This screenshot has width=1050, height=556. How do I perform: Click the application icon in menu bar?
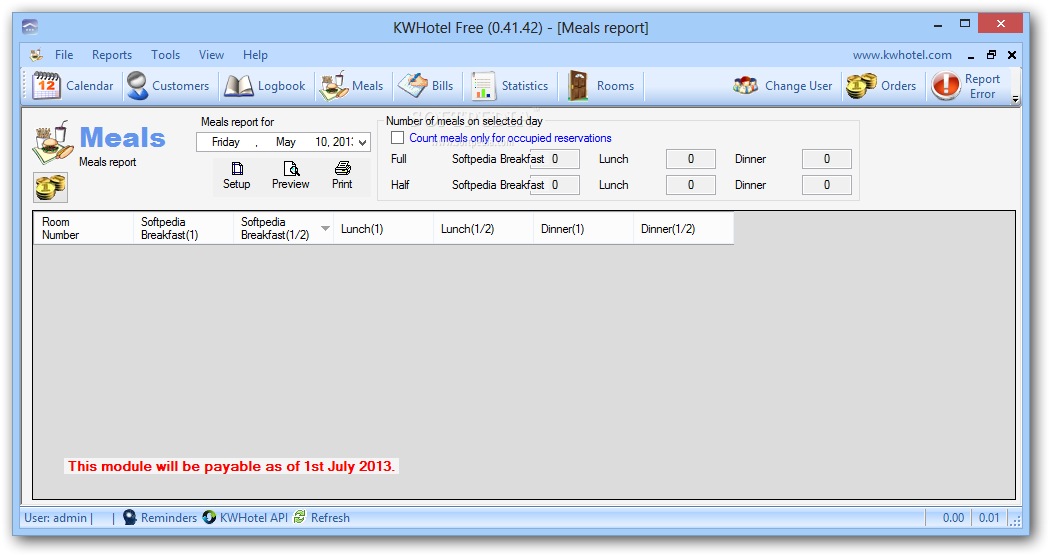pos(36,55)
